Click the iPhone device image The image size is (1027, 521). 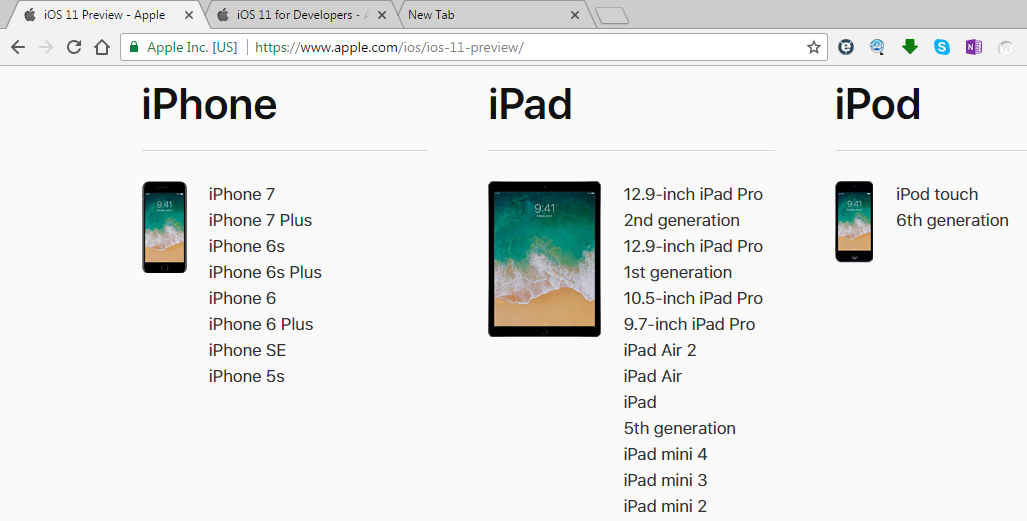[x=164, y=227]
